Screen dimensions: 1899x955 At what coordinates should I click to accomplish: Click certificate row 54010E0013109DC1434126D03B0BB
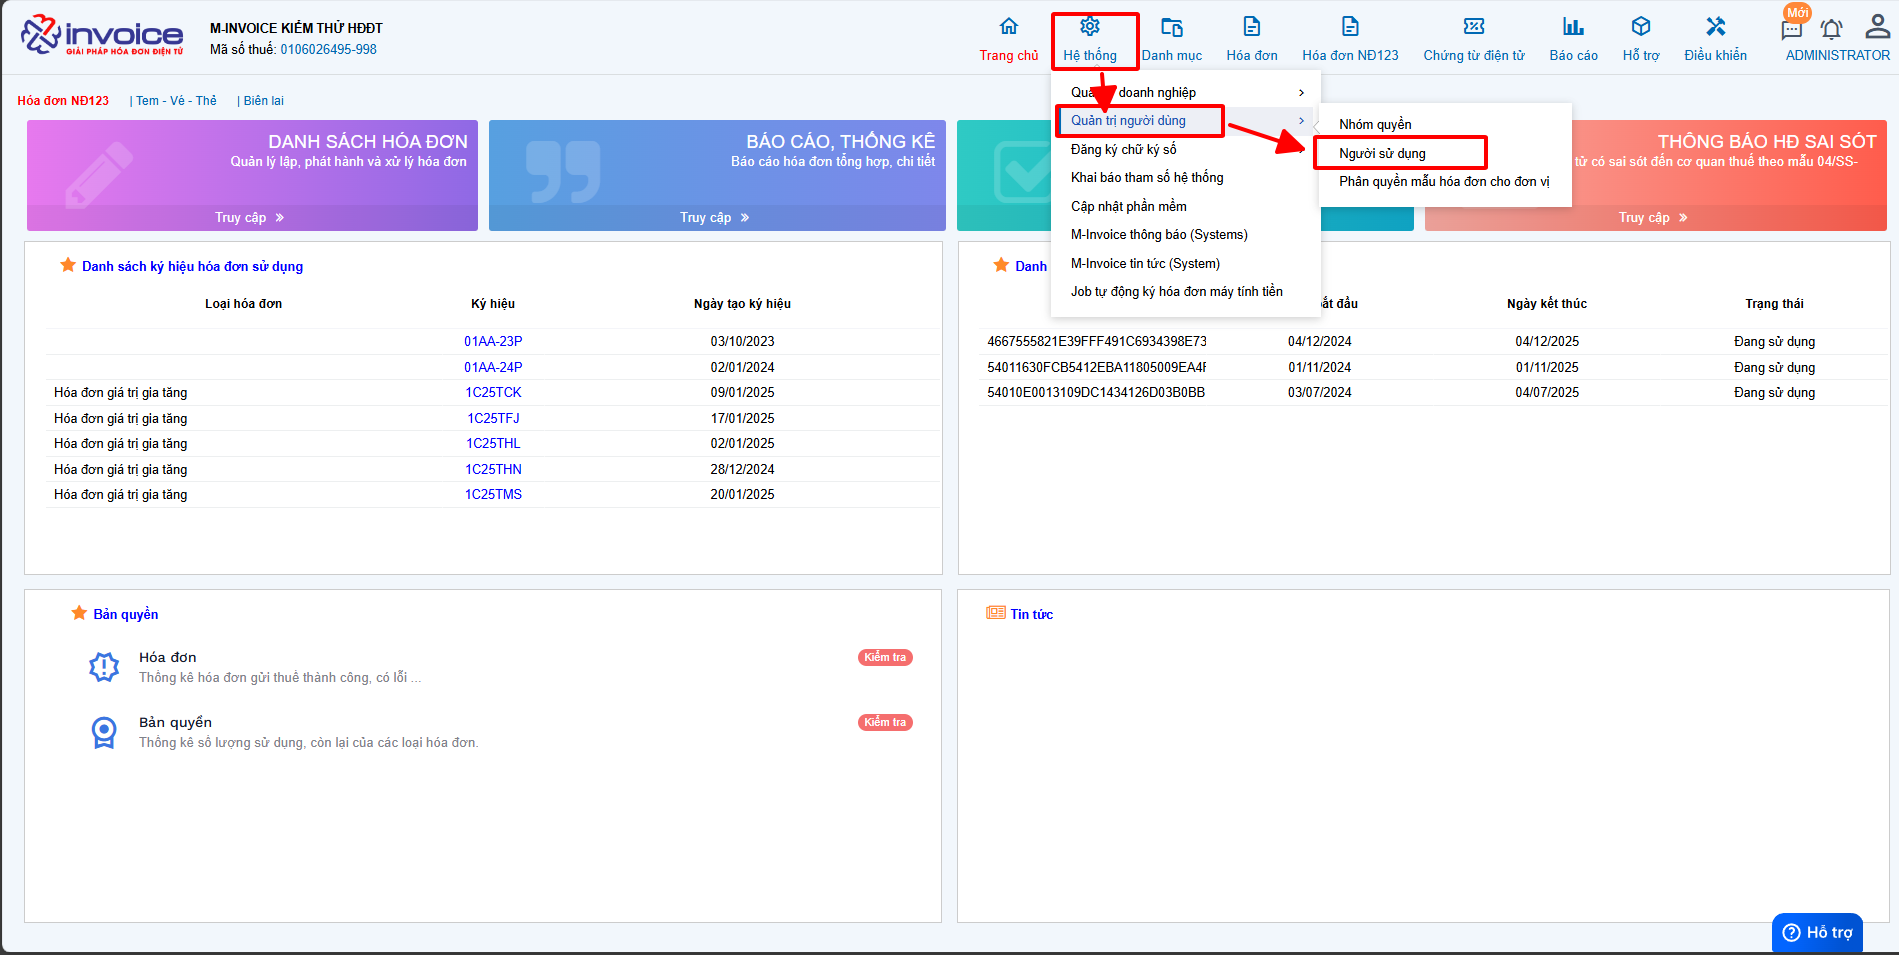click(x=1434, y=392)
